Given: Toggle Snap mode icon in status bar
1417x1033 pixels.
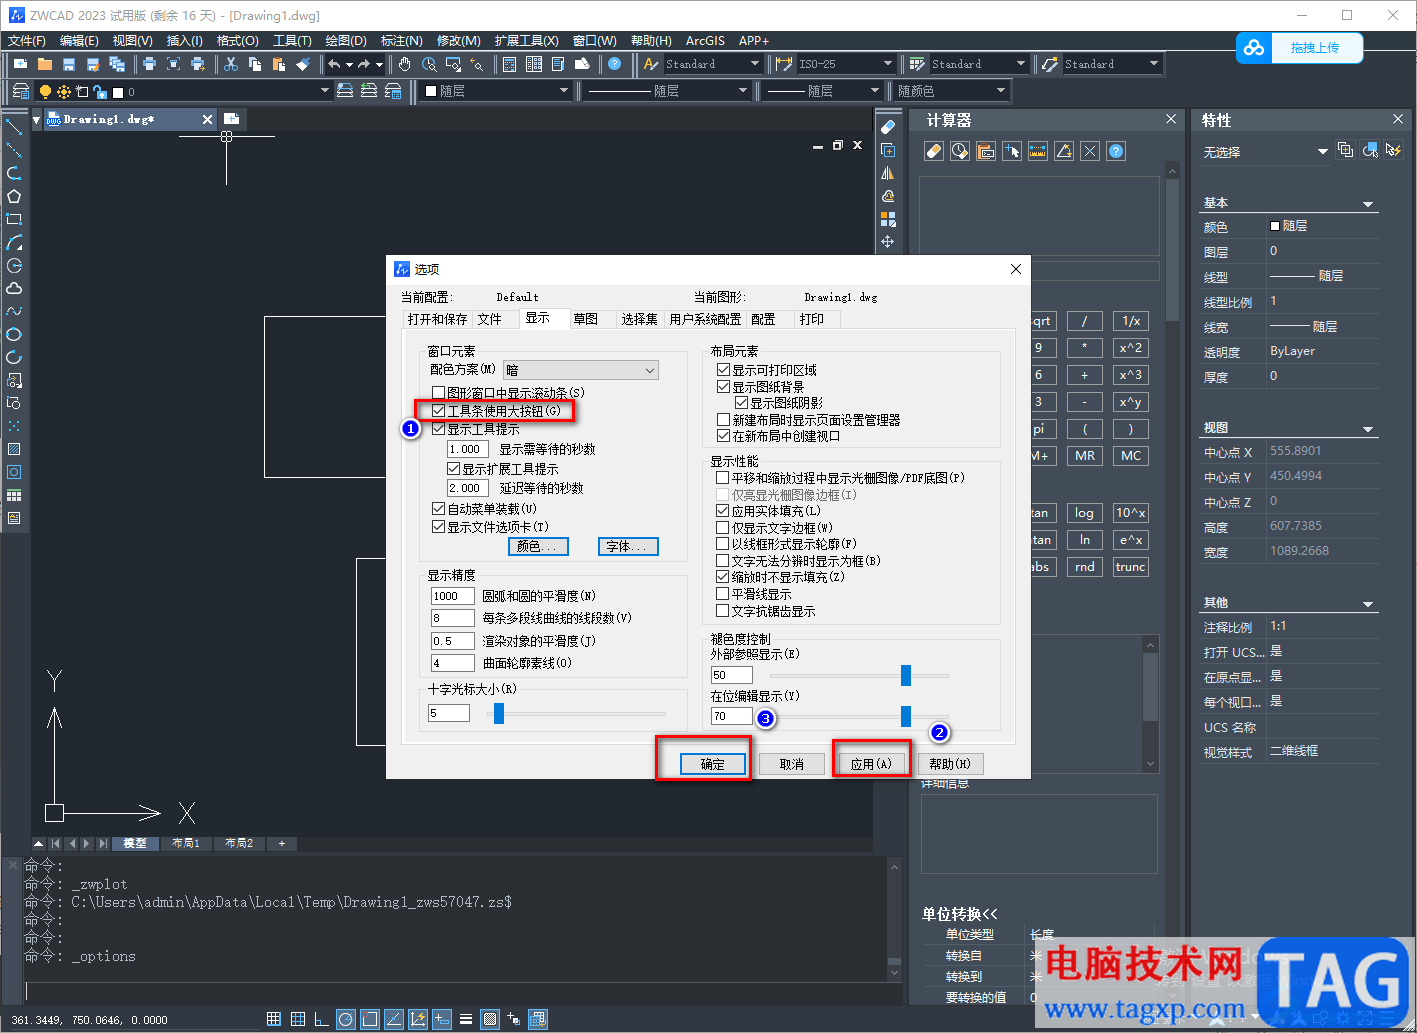Looking at the screenshot, I should click(x=273, y=1020).
